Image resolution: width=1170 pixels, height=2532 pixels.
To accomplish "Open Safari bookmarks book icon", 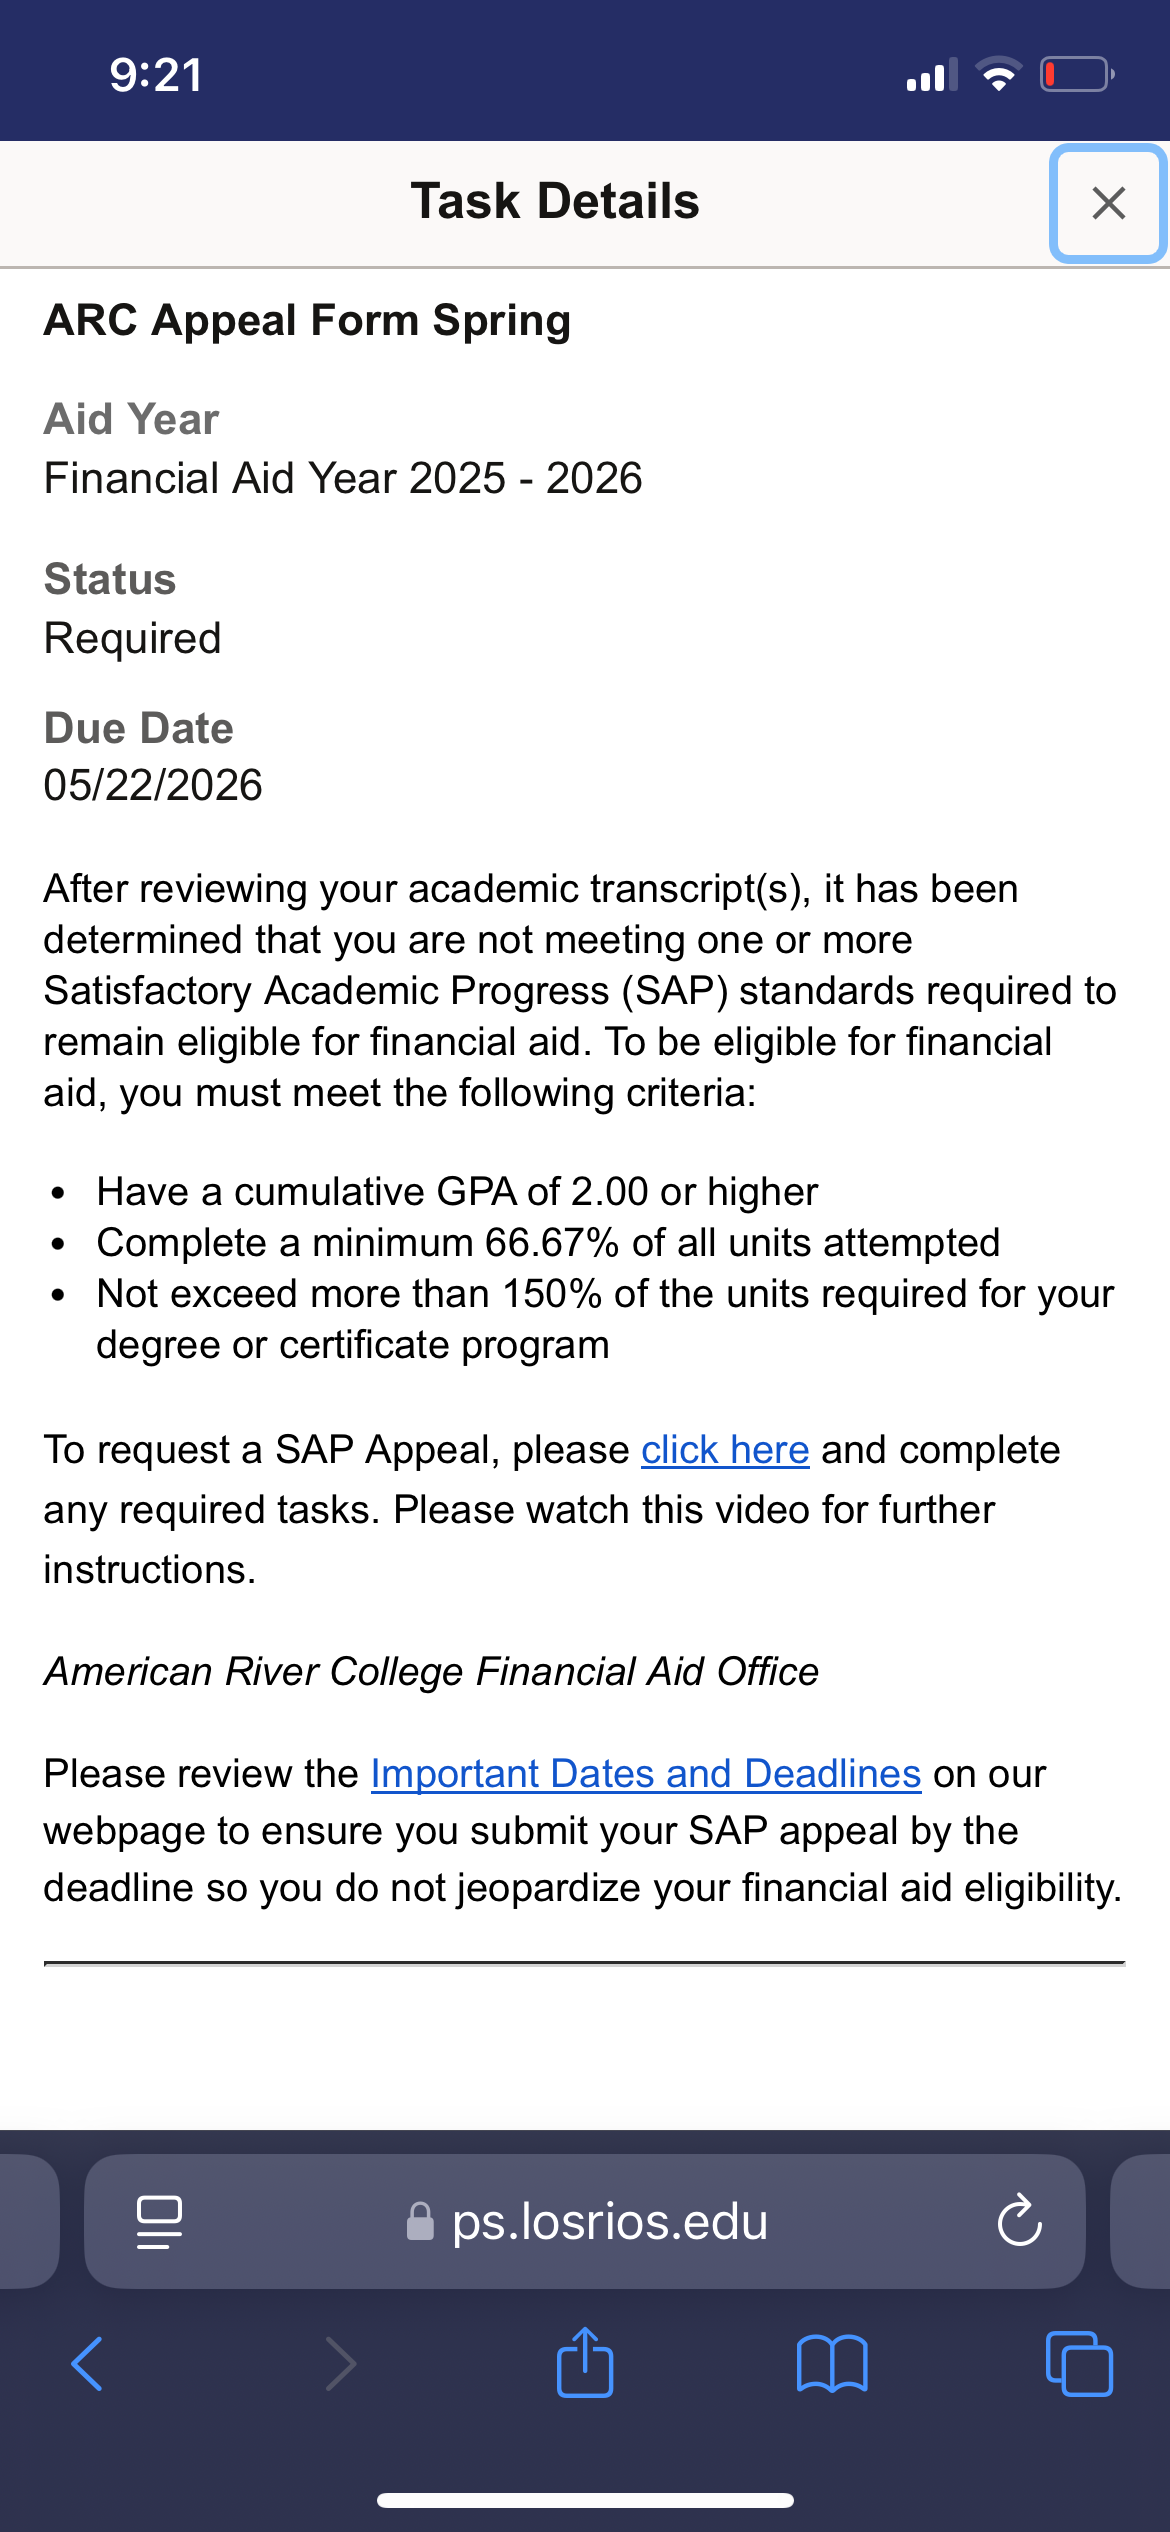I will coord(832,2364).
